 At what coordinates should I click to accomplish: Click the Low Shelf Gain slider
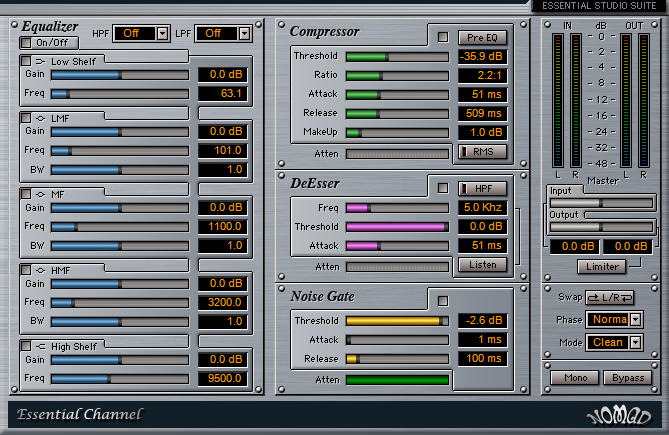[x=120, y=75]
